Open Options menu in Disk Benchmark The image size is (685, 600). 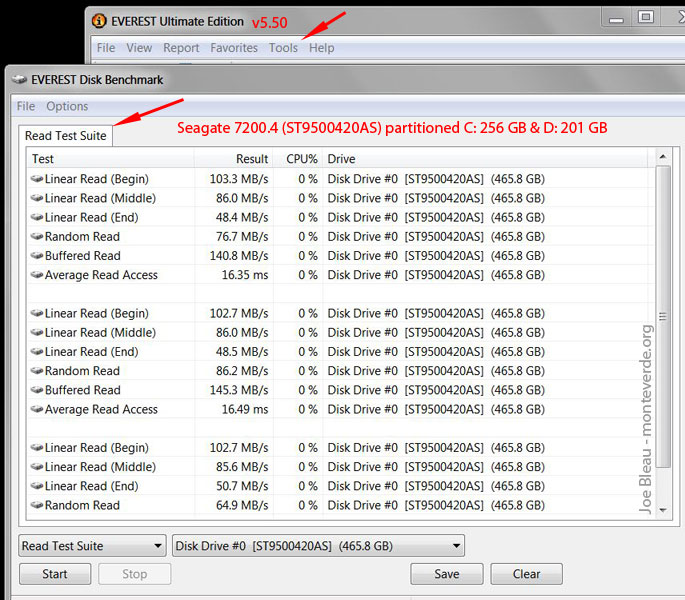pos(67,106)
